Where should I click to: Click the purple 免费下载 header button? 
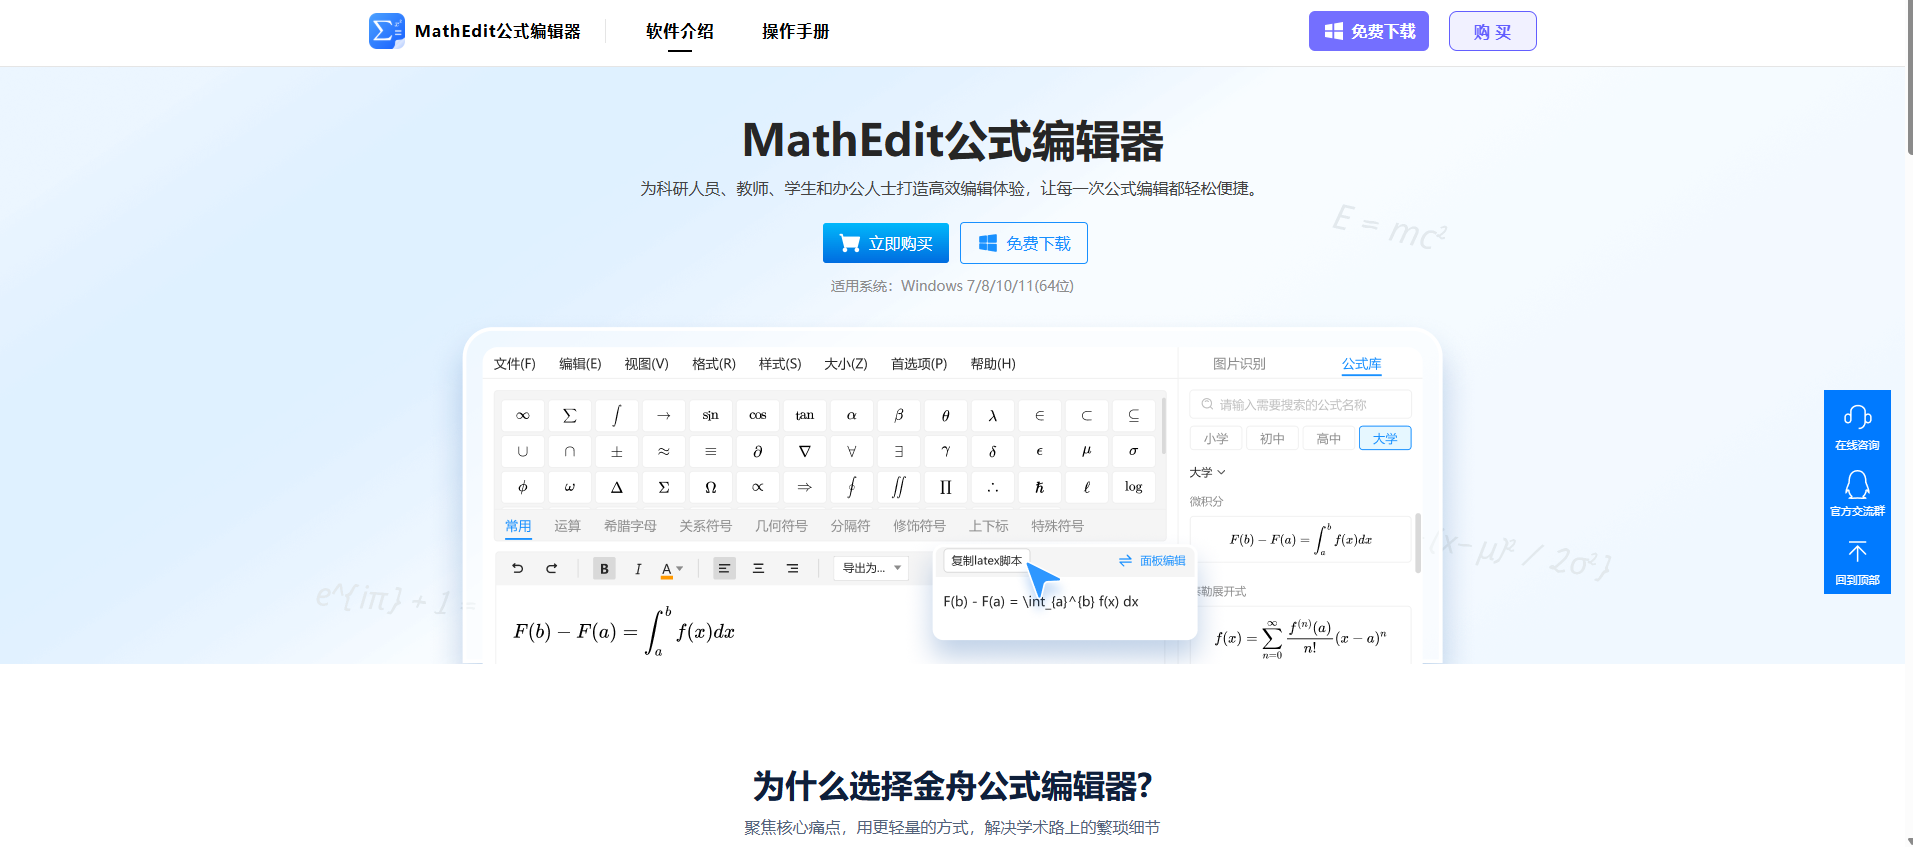[x=1369, y=31]
